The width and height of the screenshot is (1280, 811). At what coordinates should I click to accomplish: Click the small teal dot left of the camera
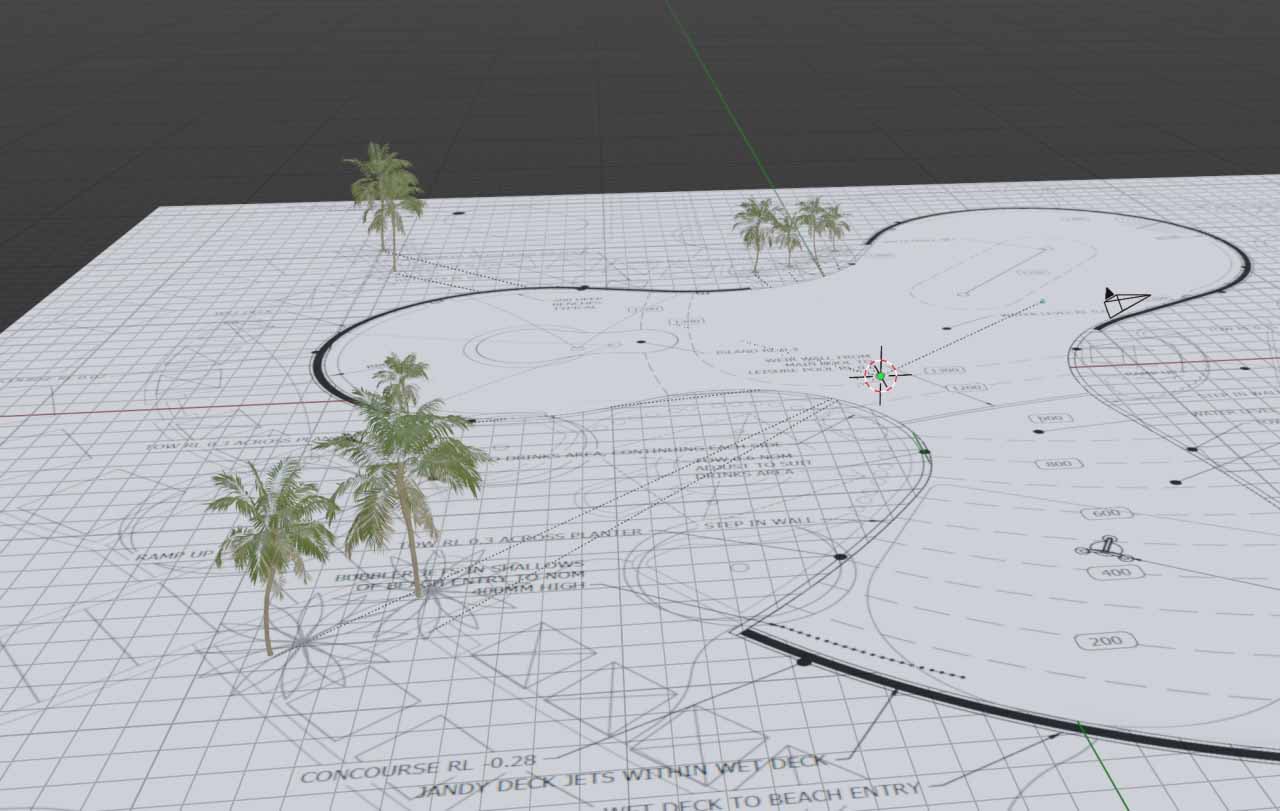tap(1042, 300)
